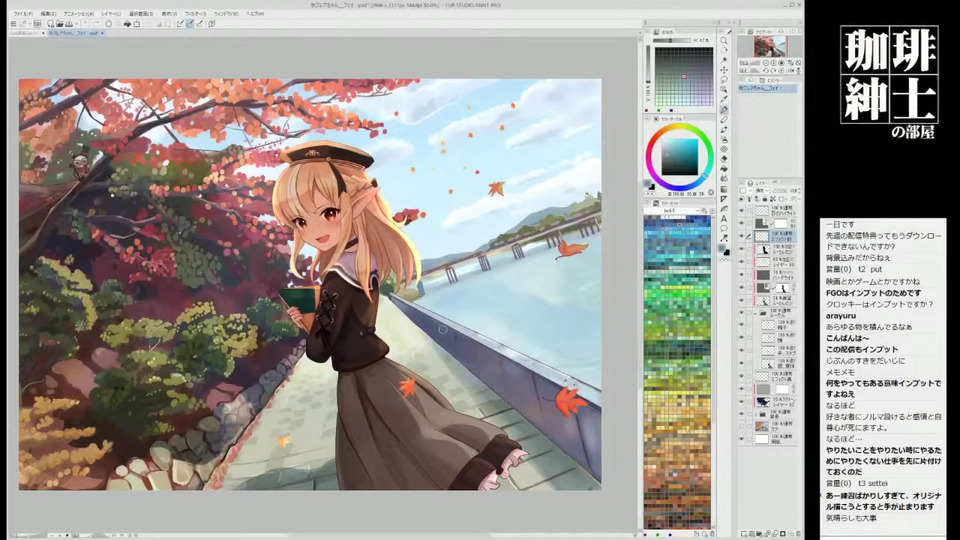Hide the 背景 folder layer
This screenshot has width=960, height=540.
pos(741,414)
